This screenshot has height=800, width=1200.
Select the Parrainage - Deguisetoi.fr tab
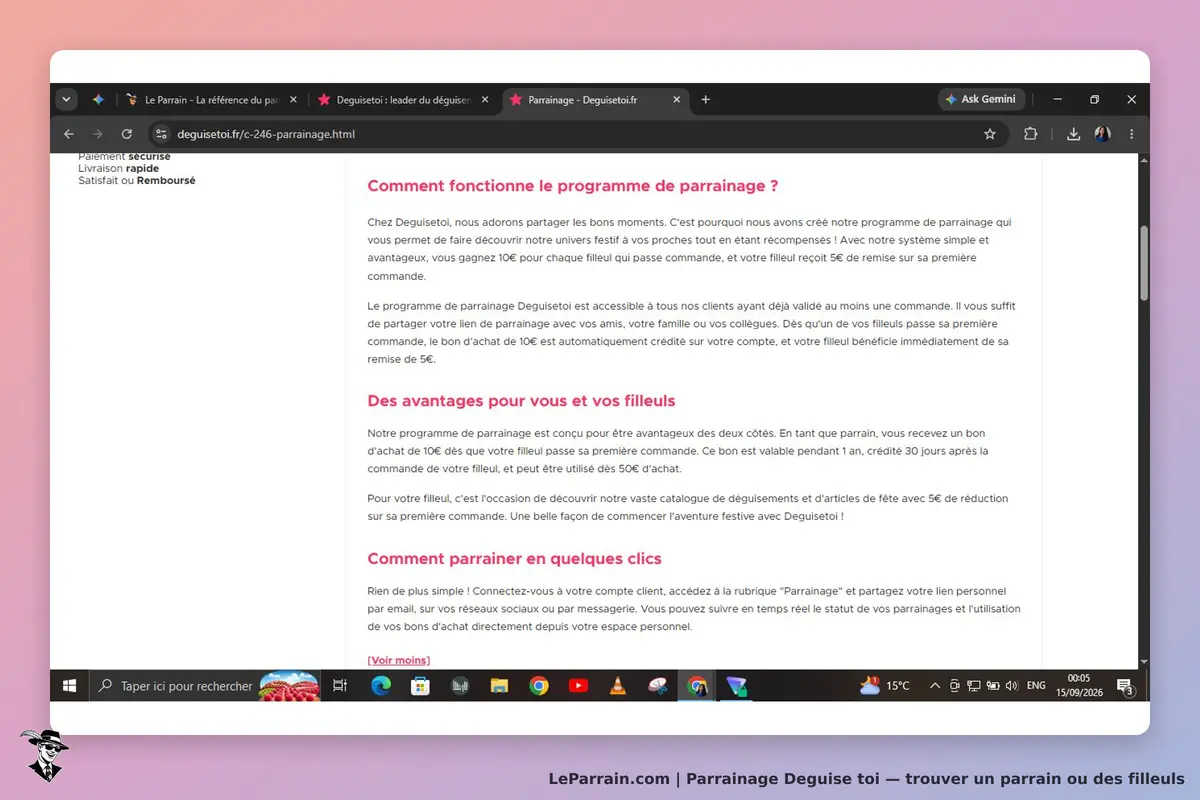point(595,100)
